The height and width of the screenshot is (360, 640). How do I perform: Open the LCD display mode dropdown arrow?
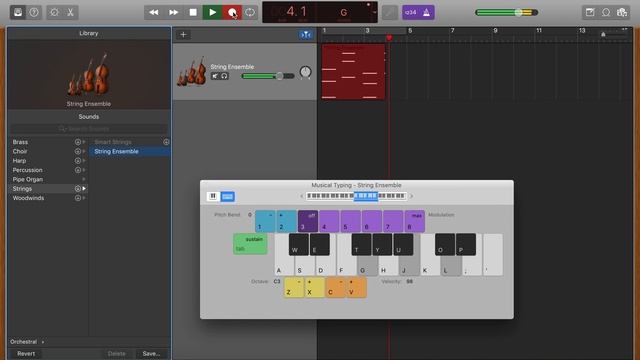coord(374,13)
